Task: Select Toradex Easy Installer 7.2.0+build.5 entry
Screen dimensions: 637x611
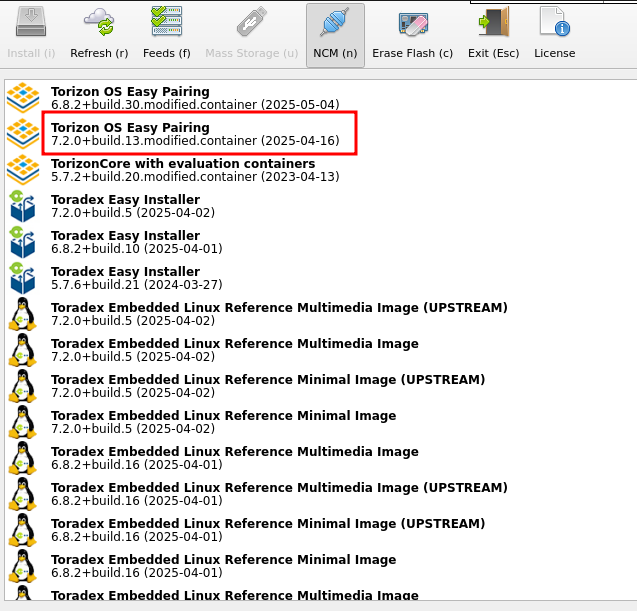Action: (320, 206)
